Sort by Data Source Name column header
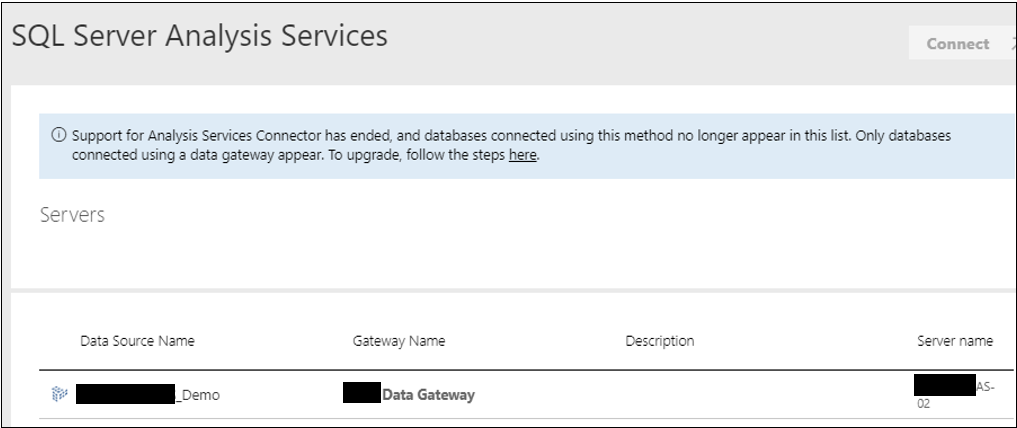 pos(138,341)
